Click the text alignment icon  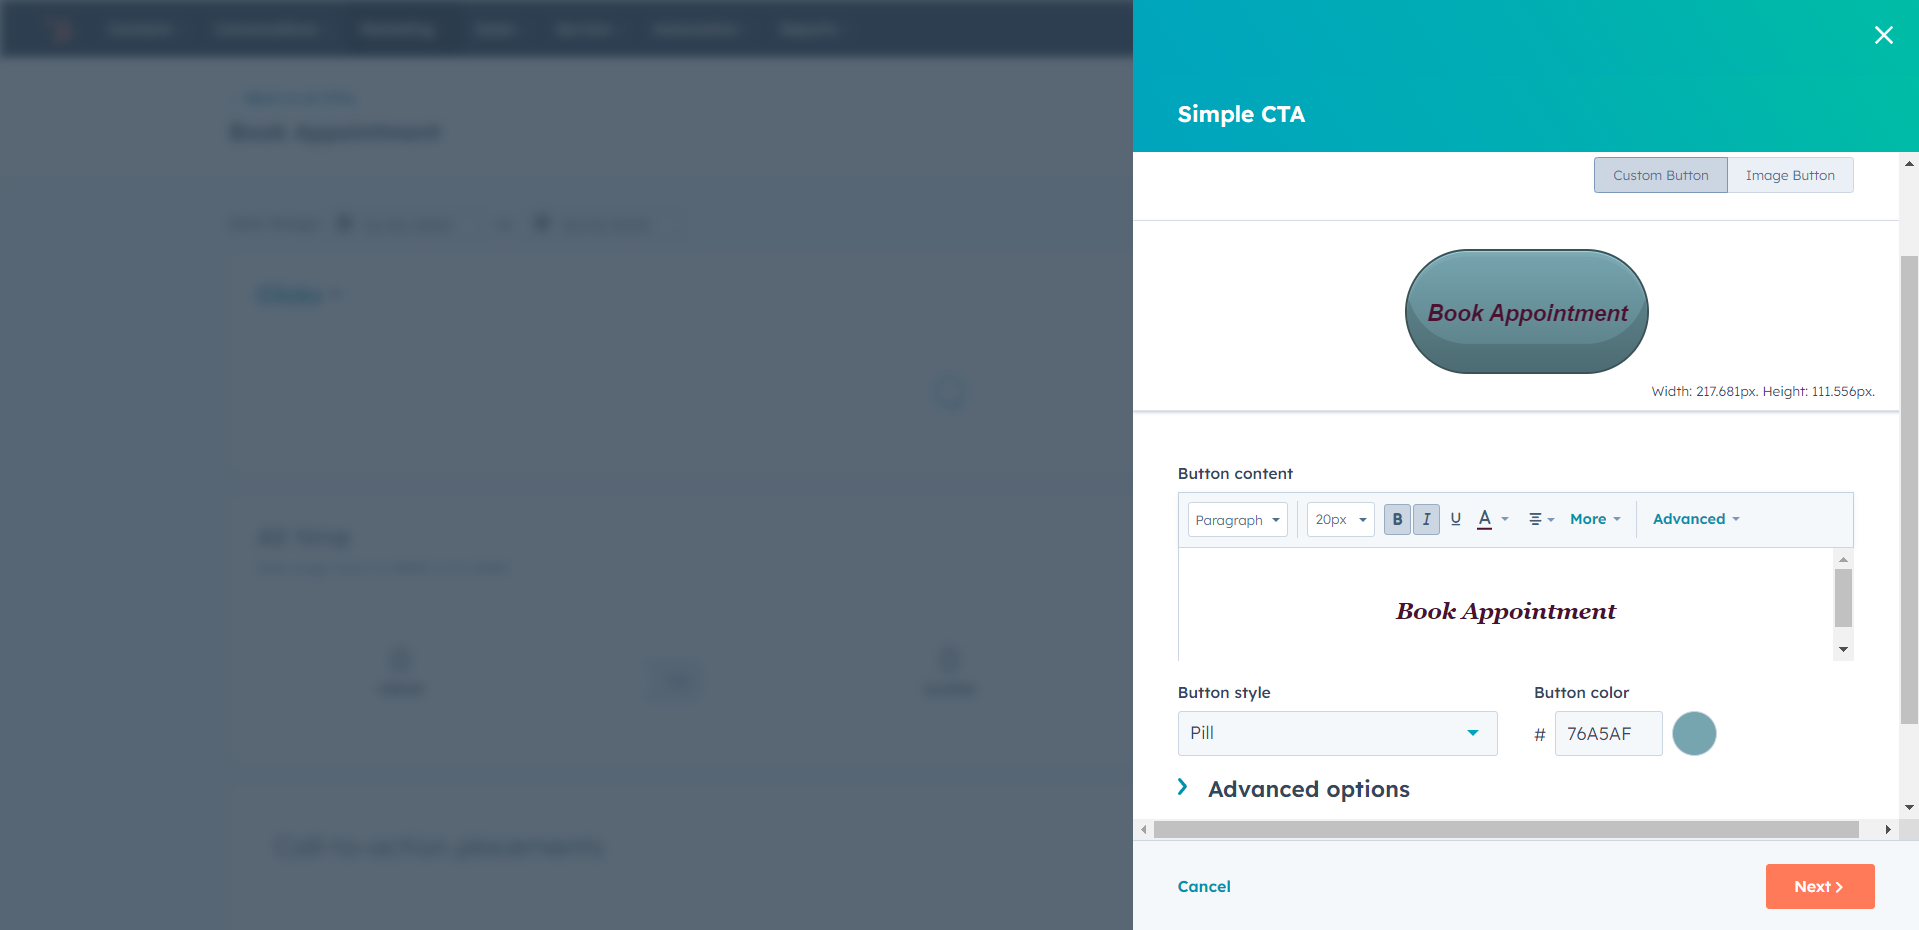pos(1537,519)
